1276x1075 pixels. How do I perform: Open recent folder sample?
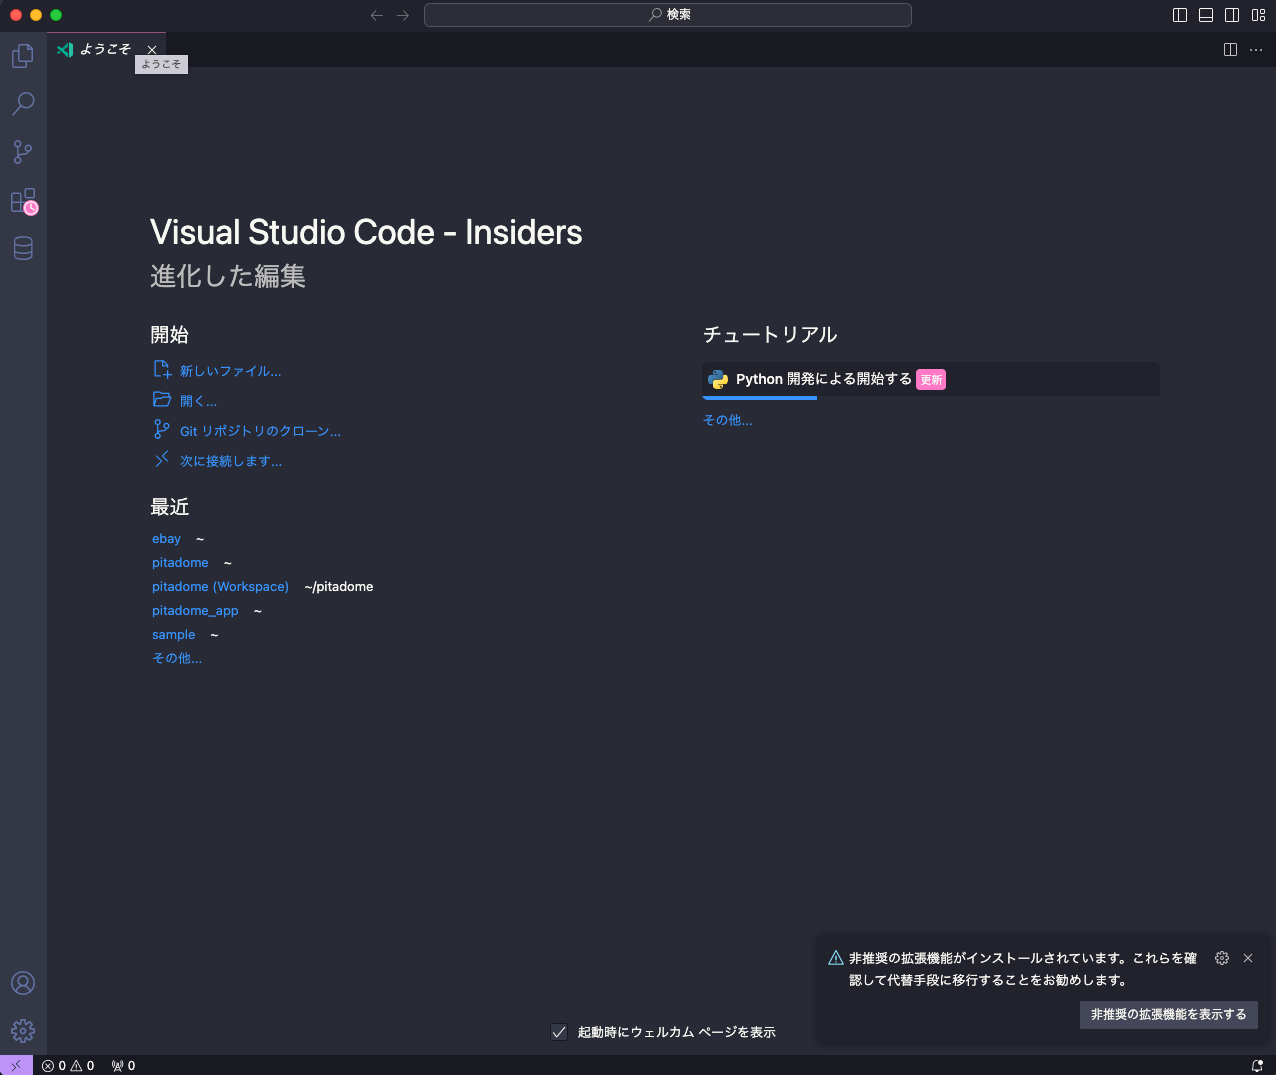(174, 635)
